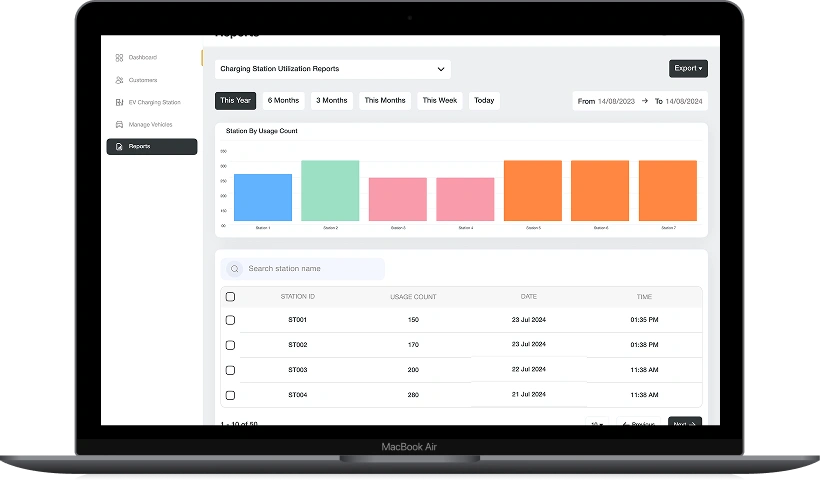Check the box for station ST001
Viewport: 820px width, 481px height.
230,320
